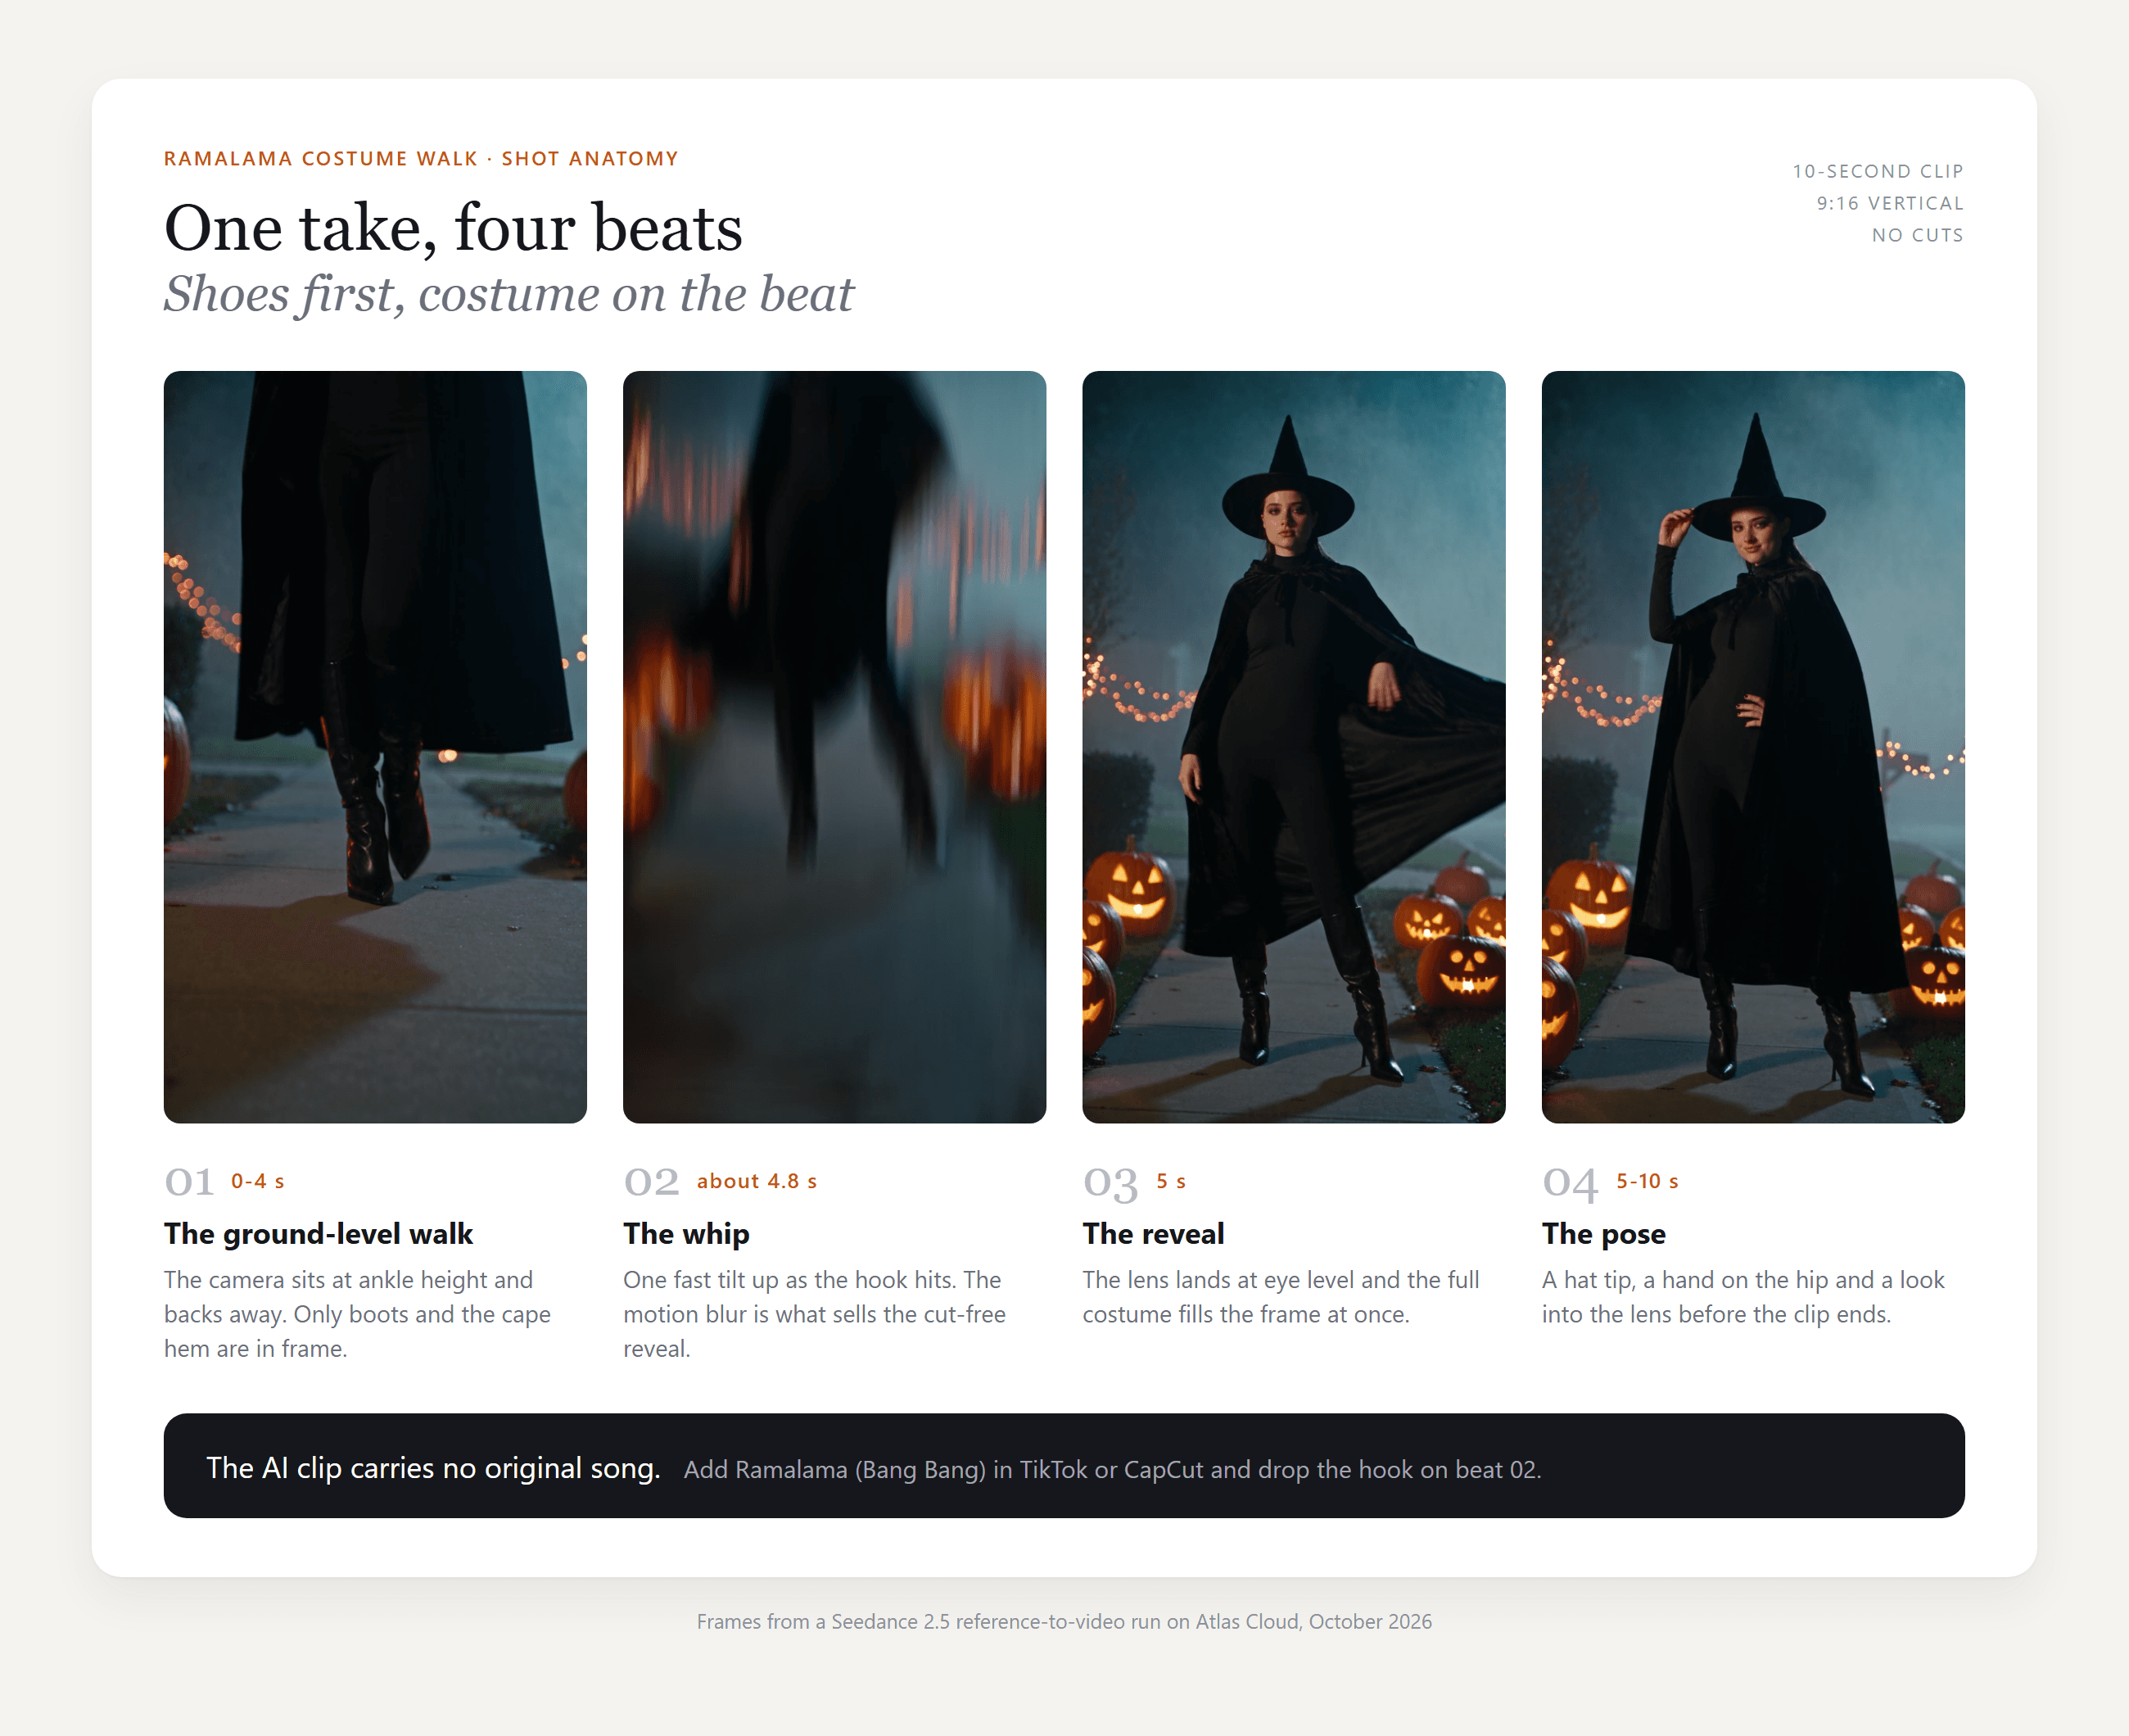Click the '04' beat number
Screen dimensions: 2129x1736
pyautogui.click(x=1570, y=1183)
